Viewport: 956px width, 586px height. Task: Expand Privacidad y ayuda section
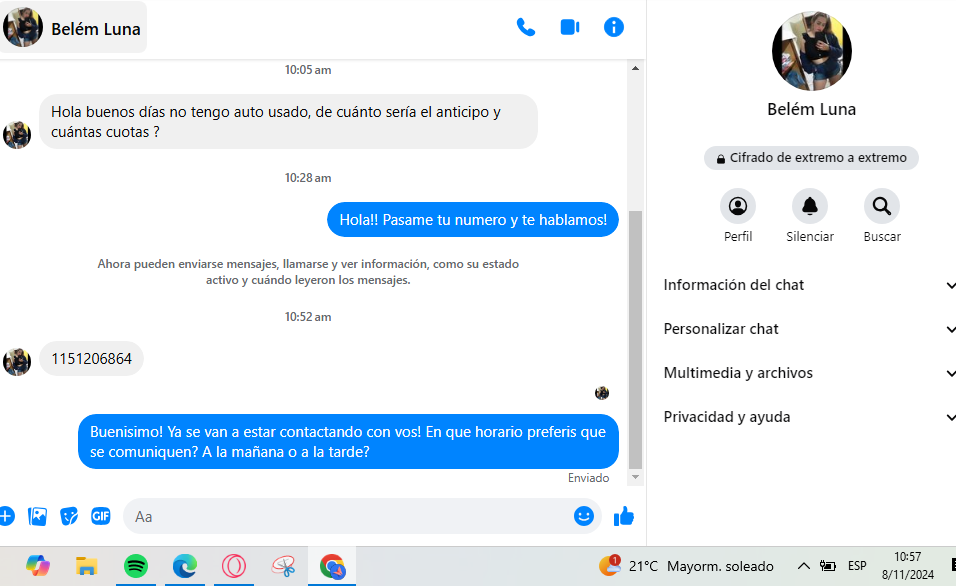(808, 416)
